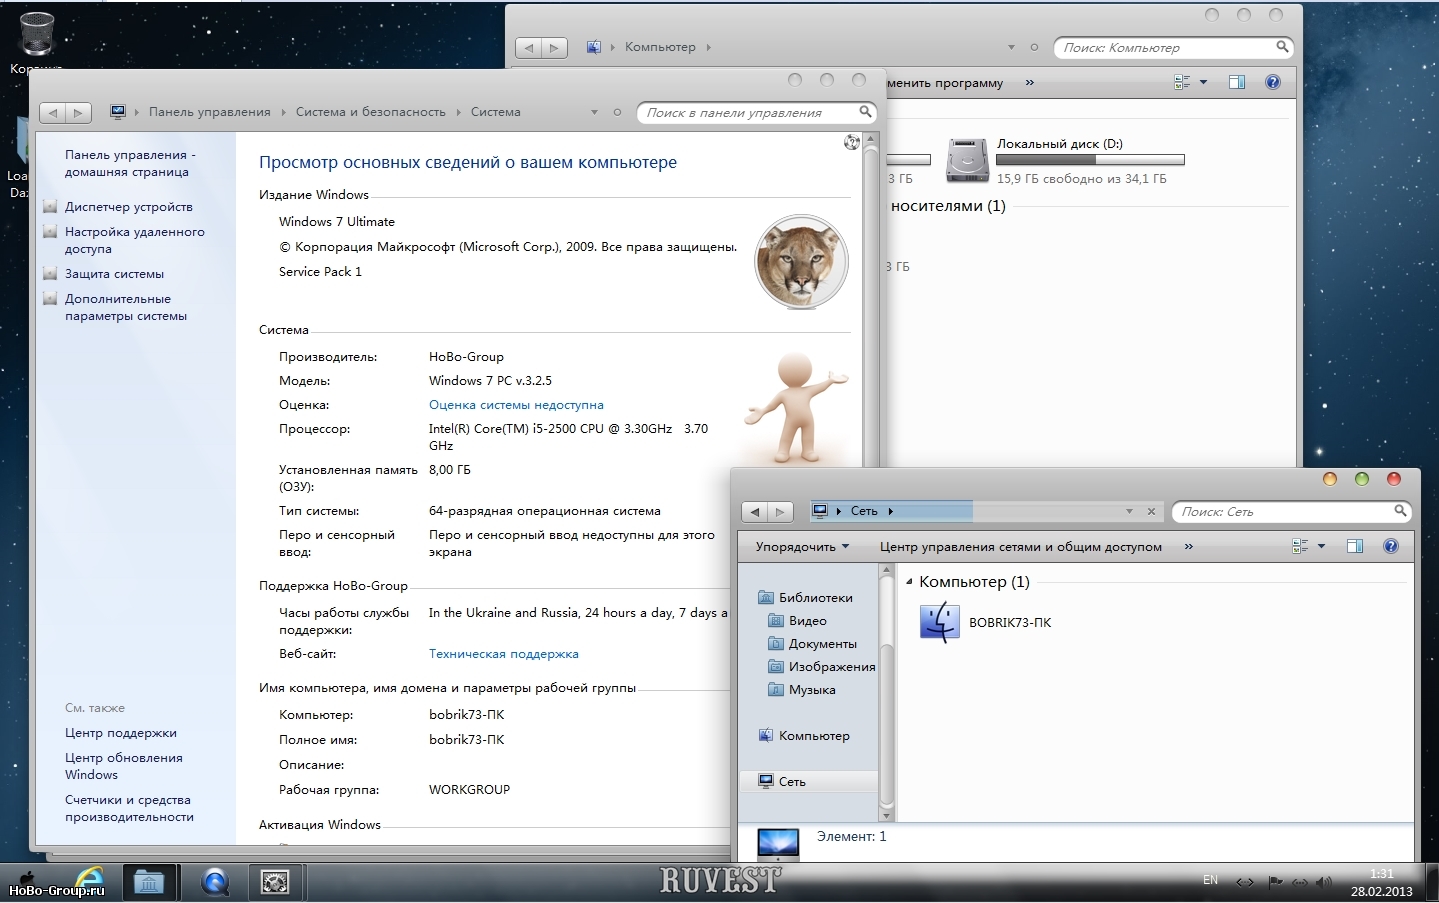Click magnifier in Control Panel search box
The height and width of the screenshot is (903, 1439).
tap(865, 112)
